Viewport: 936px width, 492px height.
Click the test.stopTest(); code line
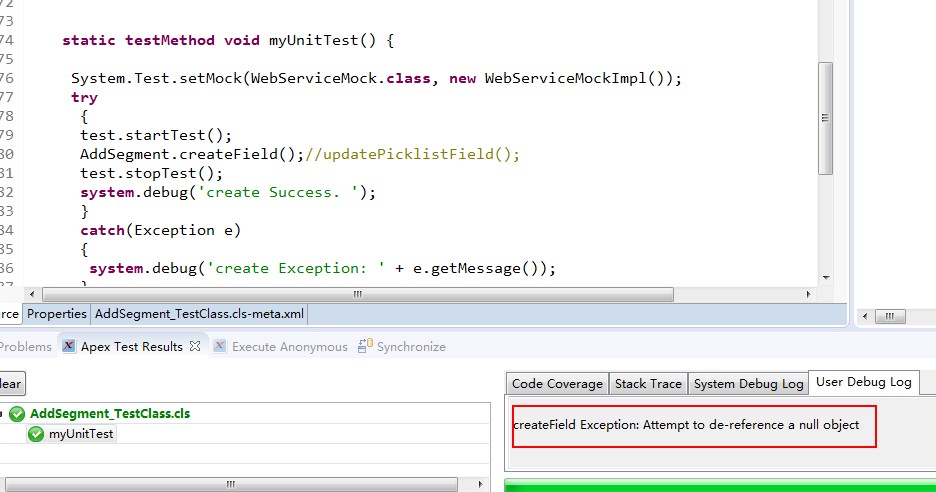coord(152,174)
